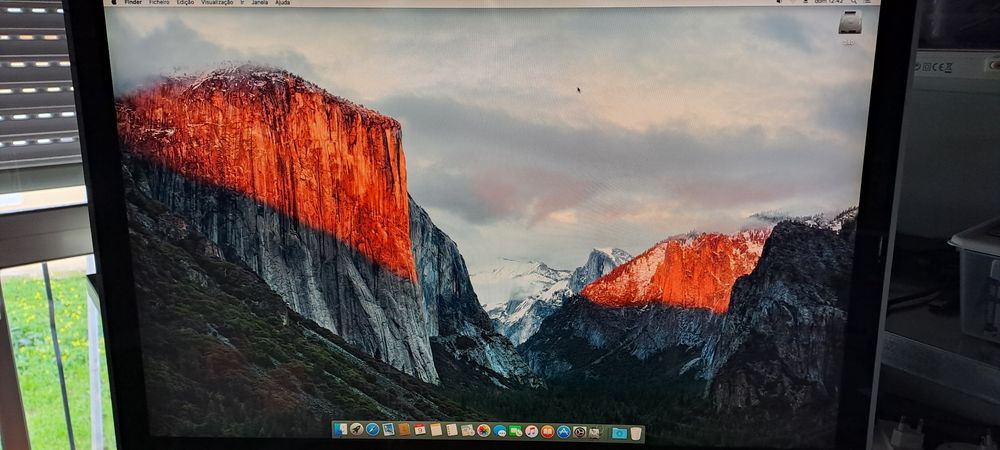Viewport: 1000px width, 450px height.
Task: Open iBooks orange icon in the Dock
Action: click(x=547, y=432)
